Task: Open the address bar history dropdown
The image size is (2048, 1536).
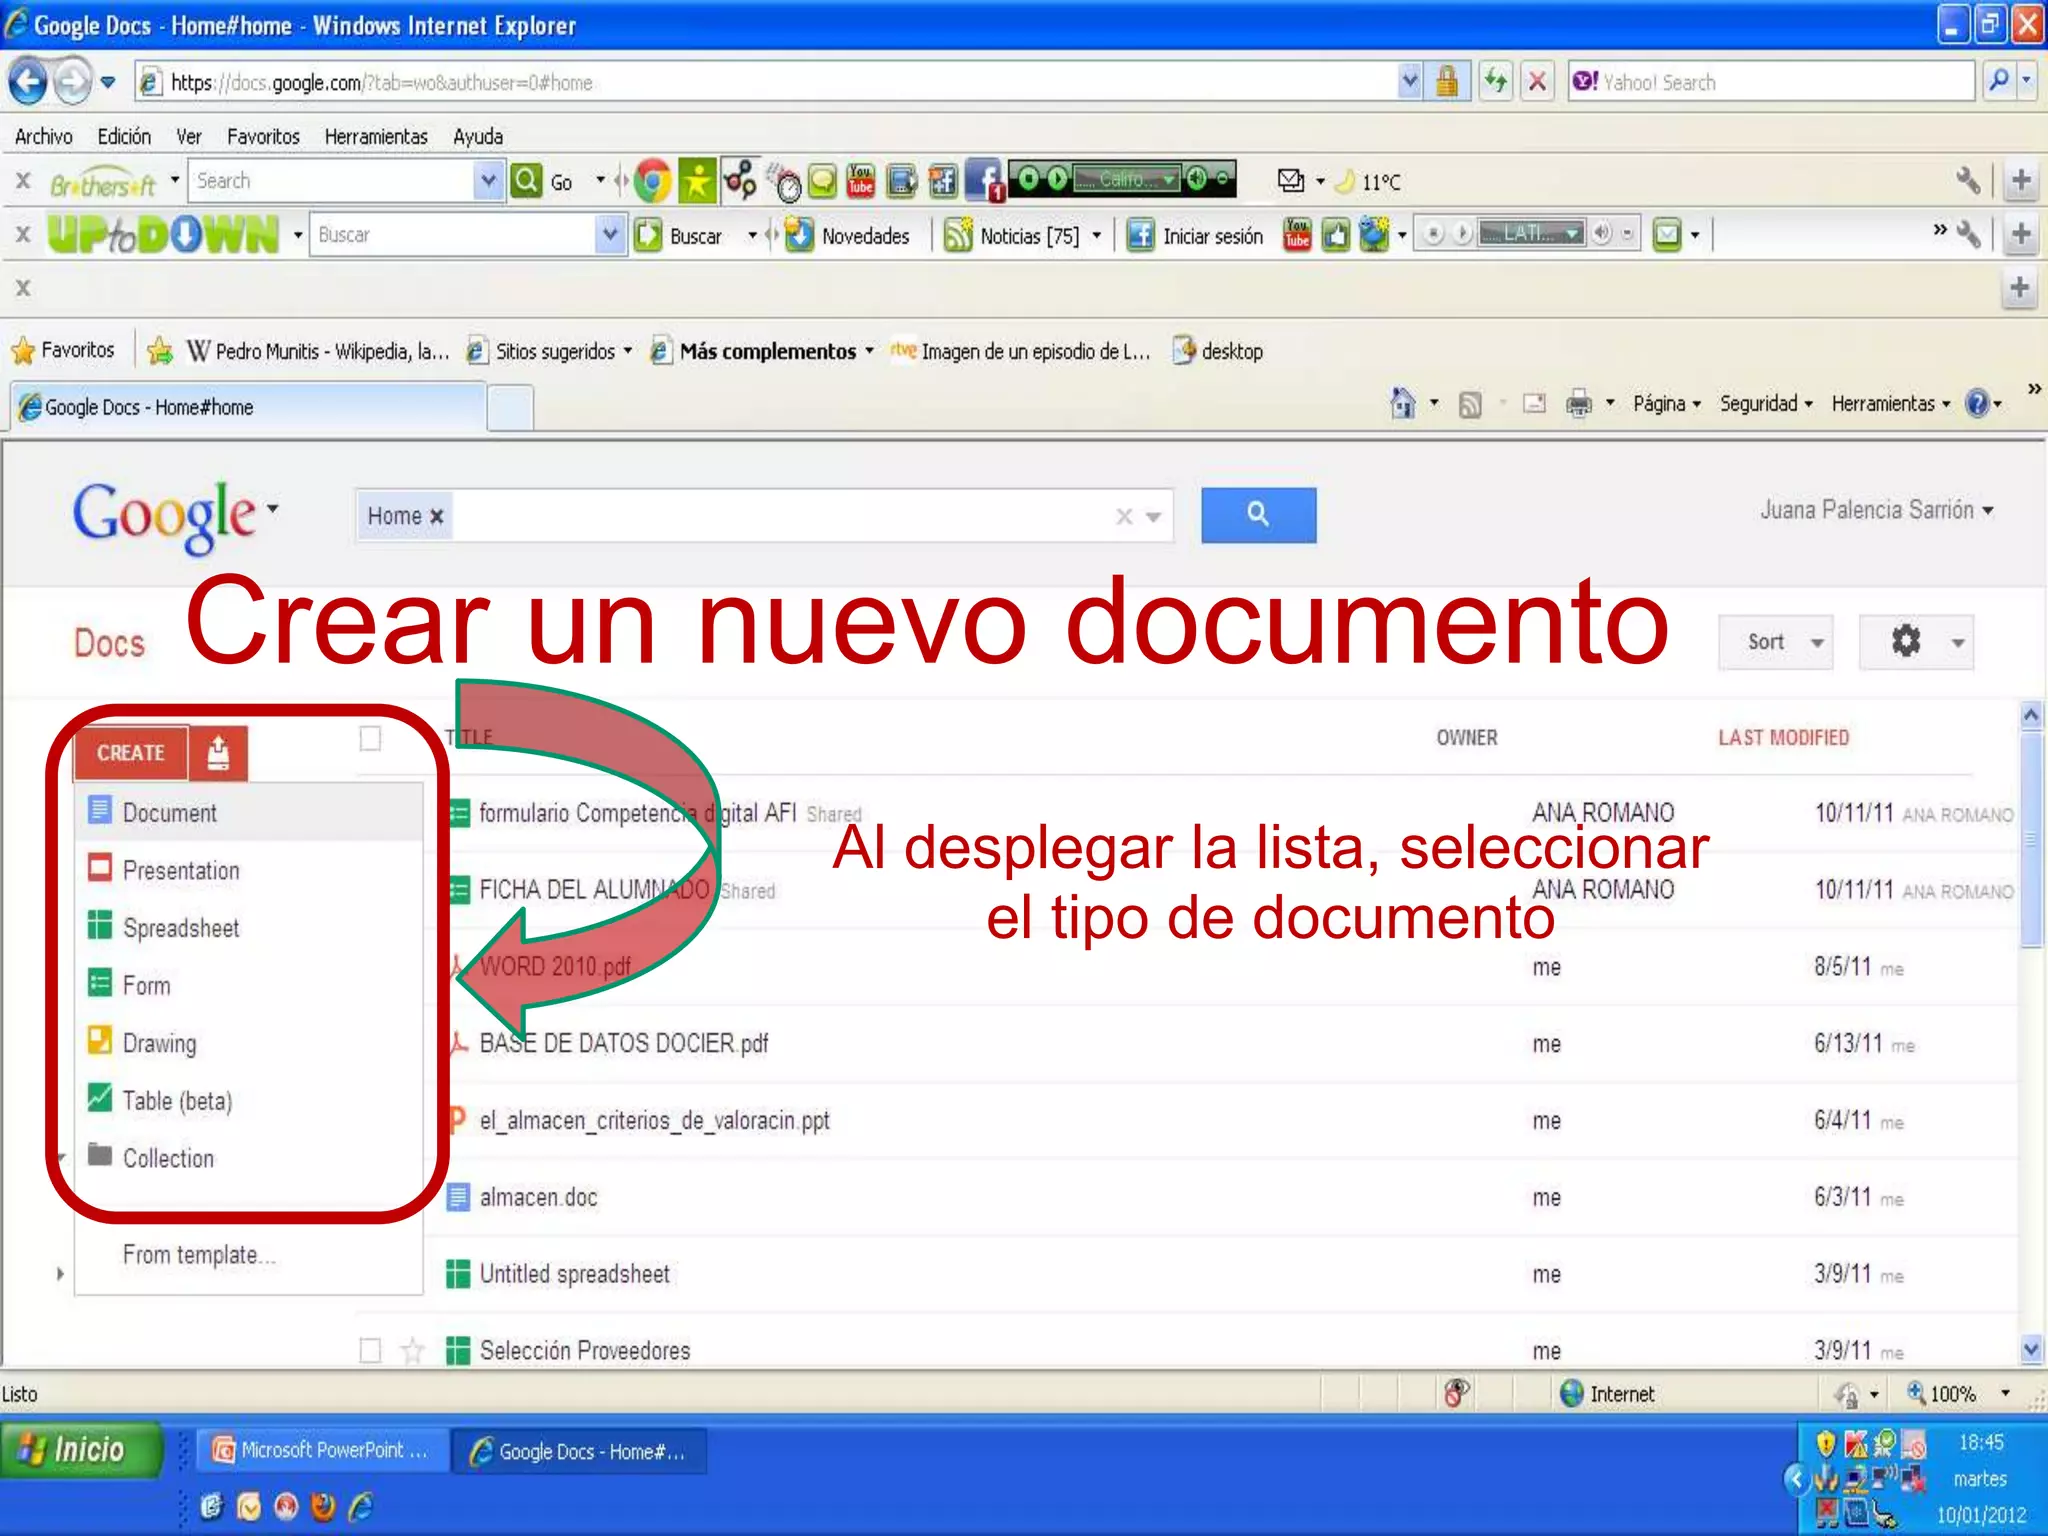Action: click(1409, 81)
